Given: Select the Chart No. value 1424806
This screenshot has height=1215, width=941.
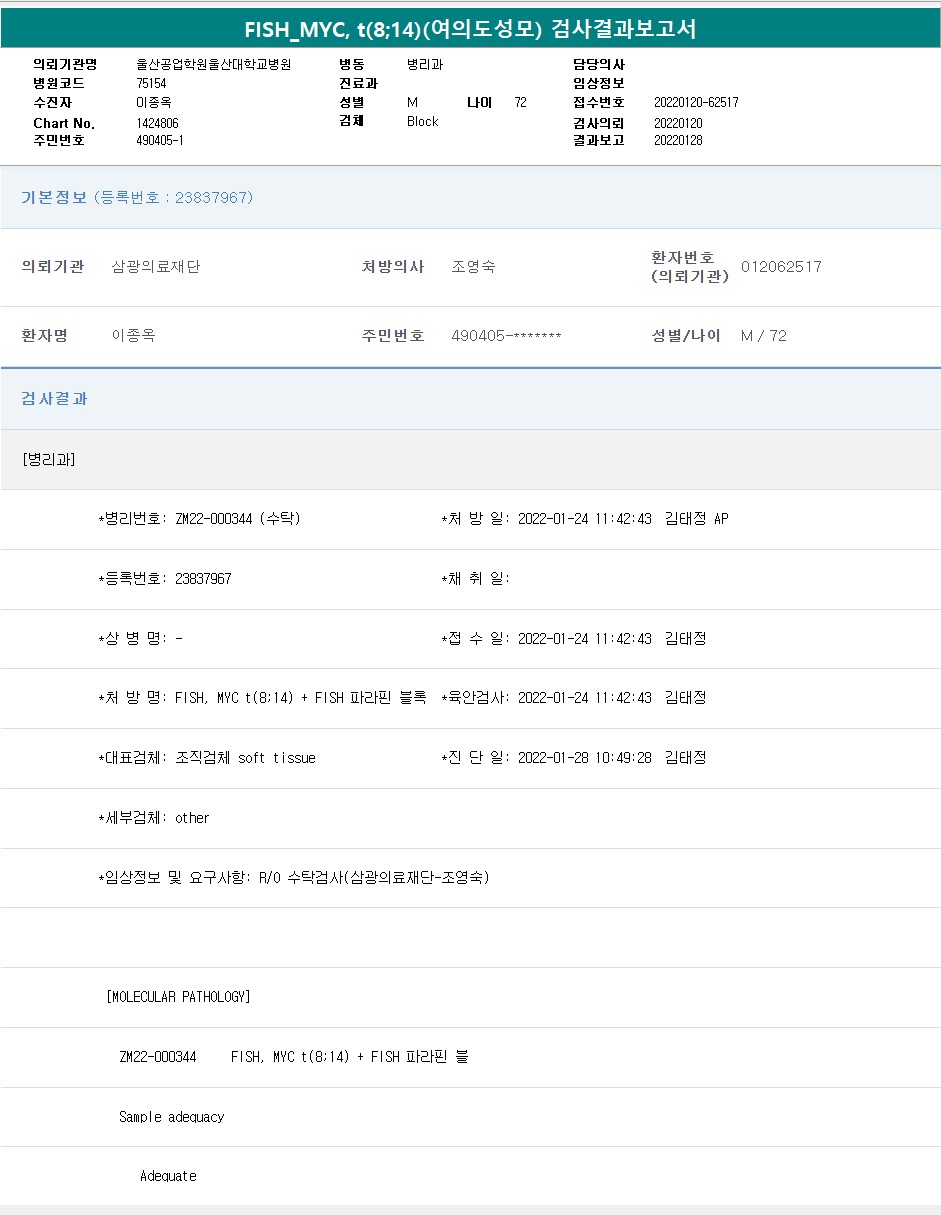Looking at the screenshot, I should (x=157, y=123).
